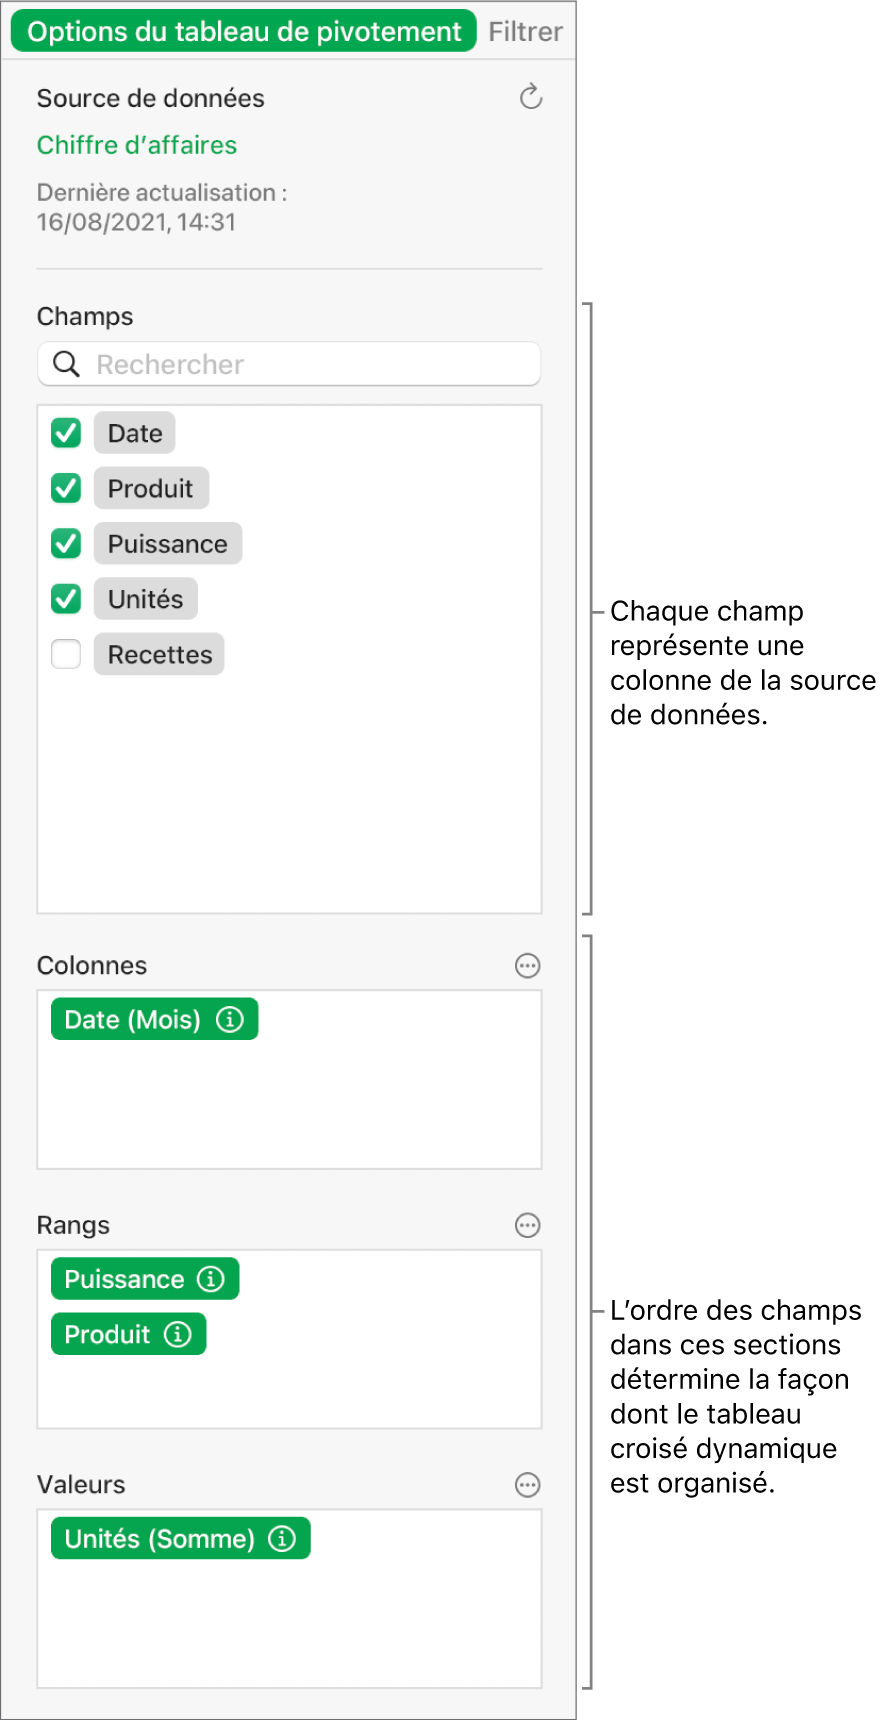The width and height of the screenshot is (896, 1721).
Task: Open the more options menu for Valeurs
Action: [x=527, y=1485]
